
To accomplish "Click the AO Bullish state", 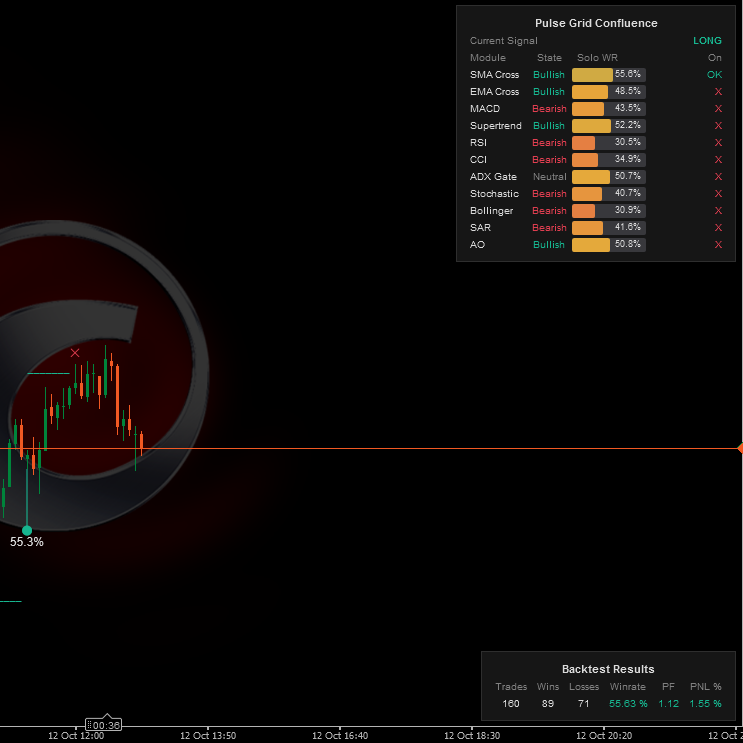I will click(x=549, y=245).
